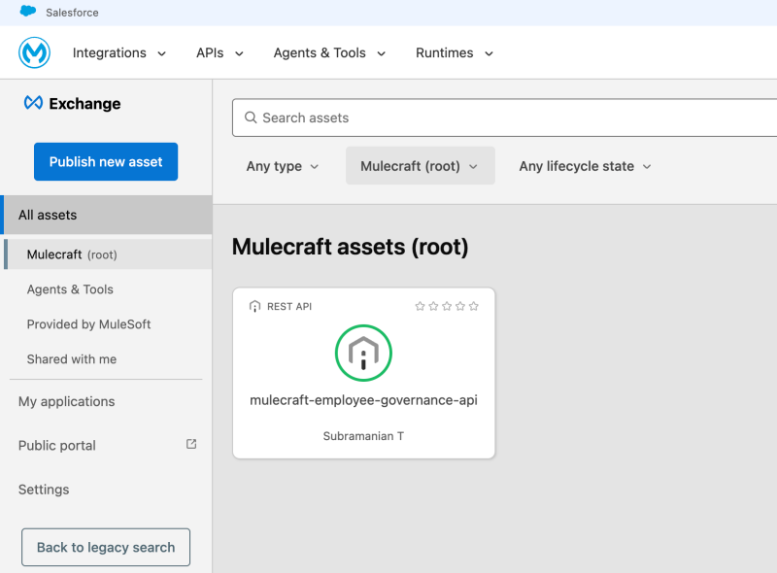This screenshot has height=573, width=777.
Task: Click the MuleSoft logo icon
Action: (x=35, y=53)
